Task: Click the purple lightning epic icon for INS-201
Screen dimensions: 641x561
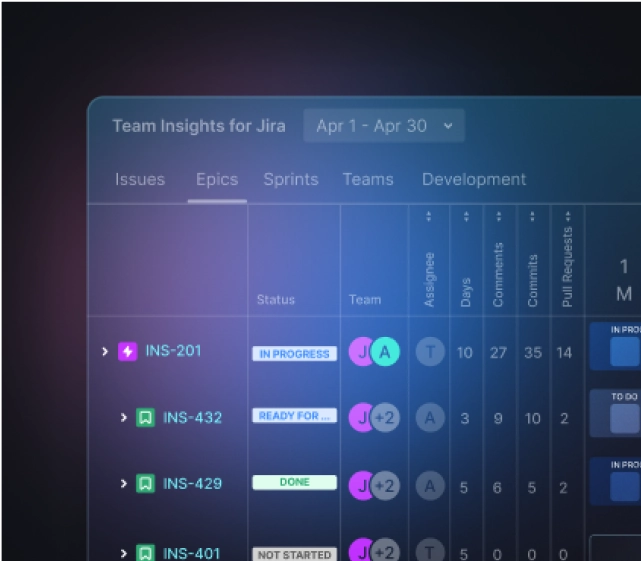Action: coord(128,351)
